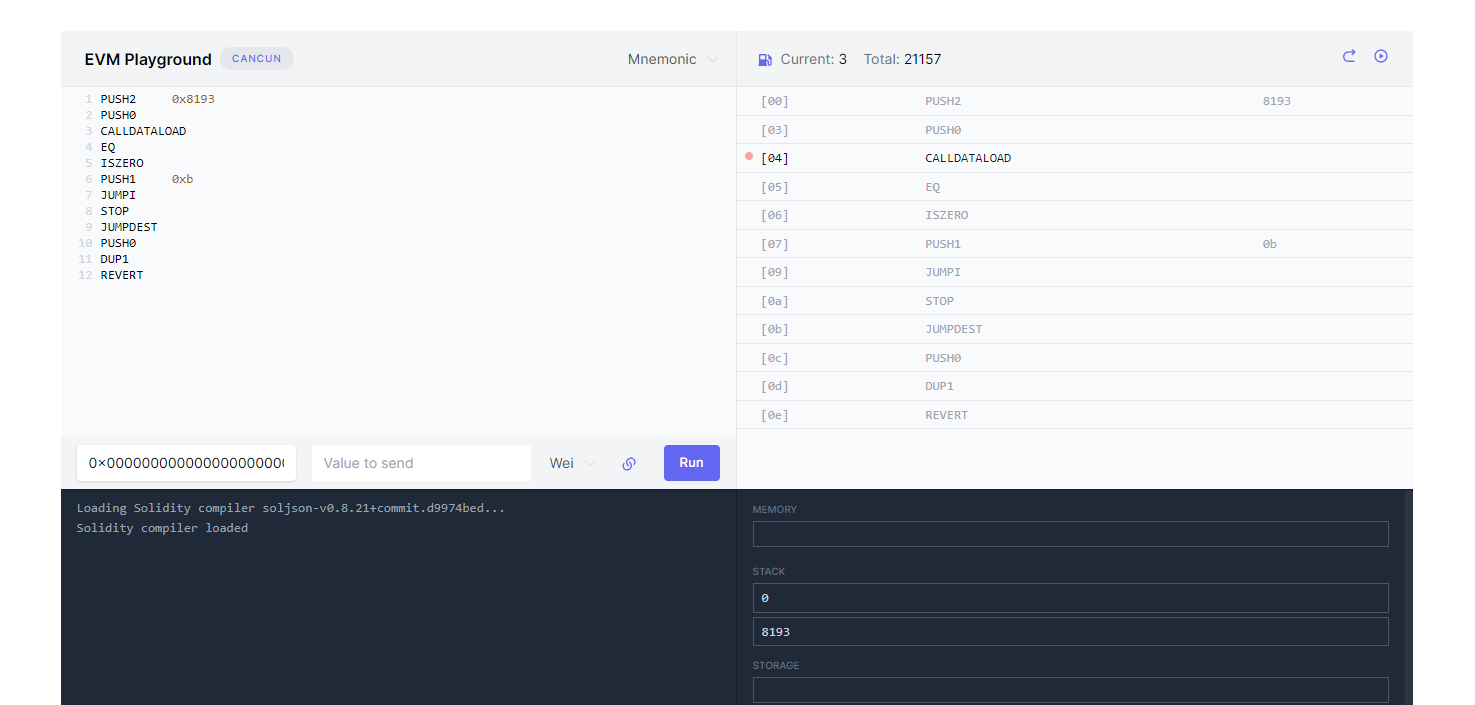Viewport: 1475px width, 705px height.
Task: Click the CANCUN fork badge
Action: click(x=257, y=59)
